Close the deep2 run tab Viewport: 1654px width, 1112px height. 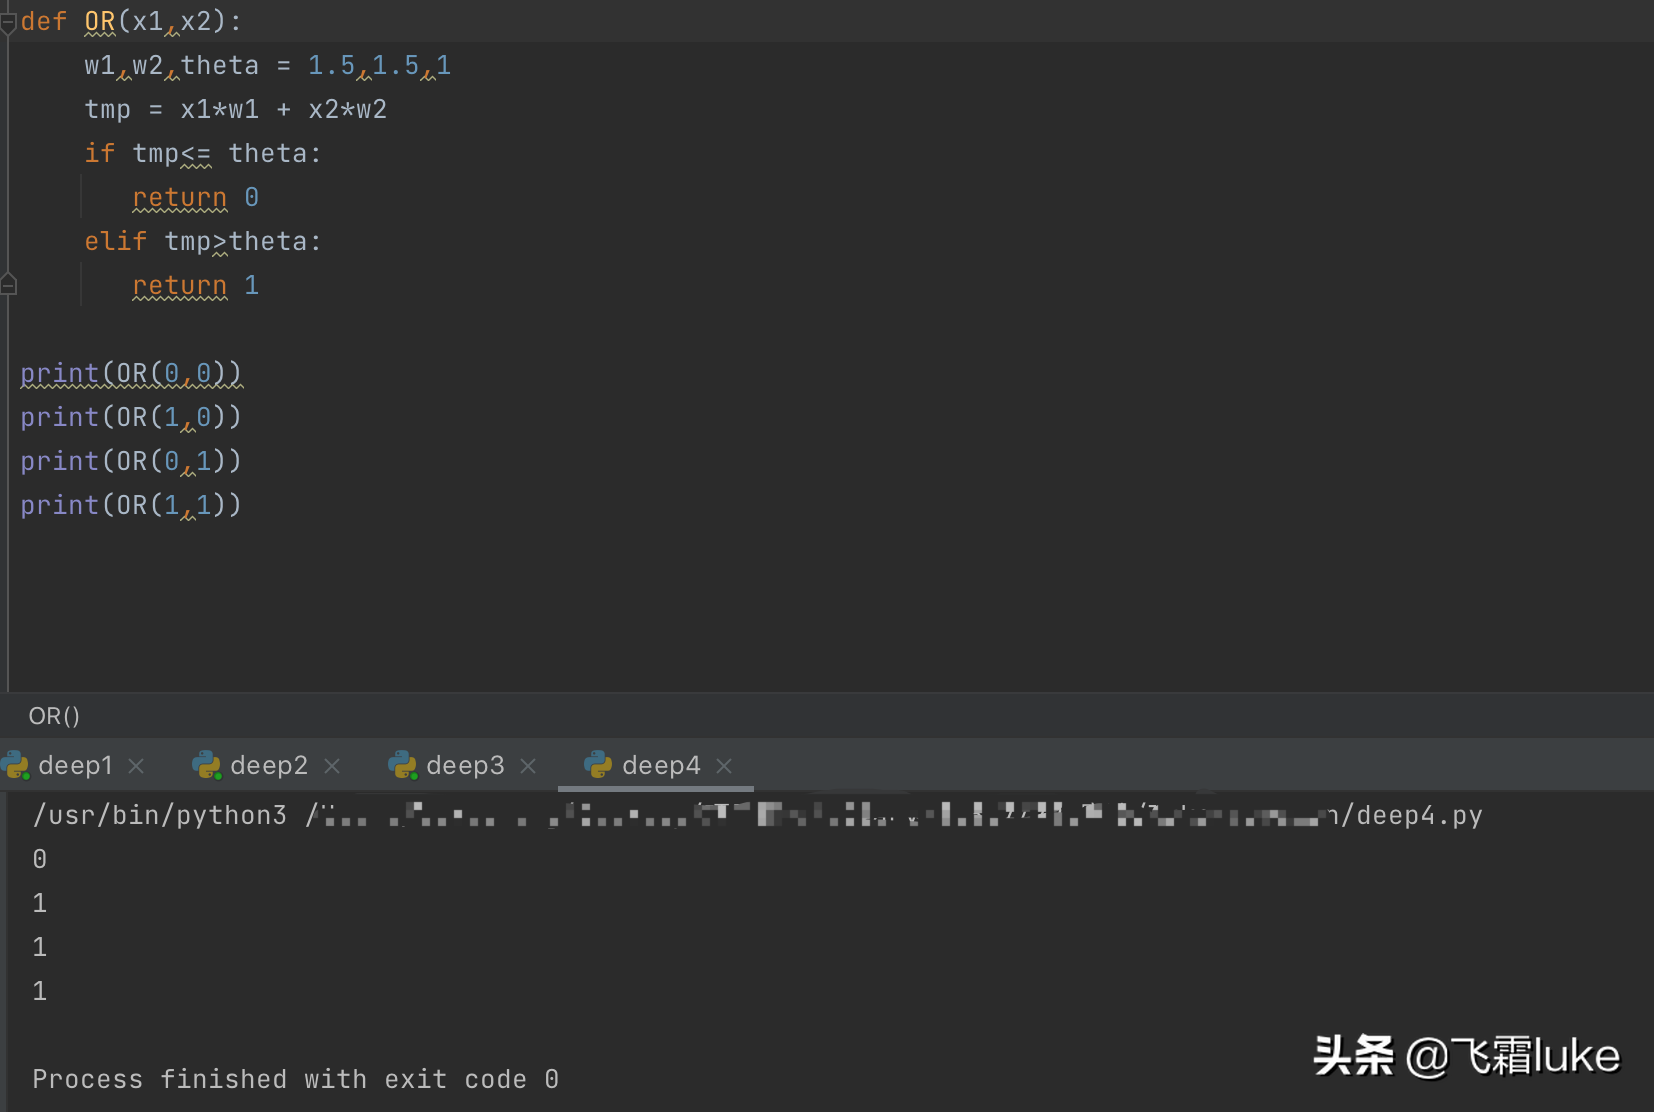(332, 766)
